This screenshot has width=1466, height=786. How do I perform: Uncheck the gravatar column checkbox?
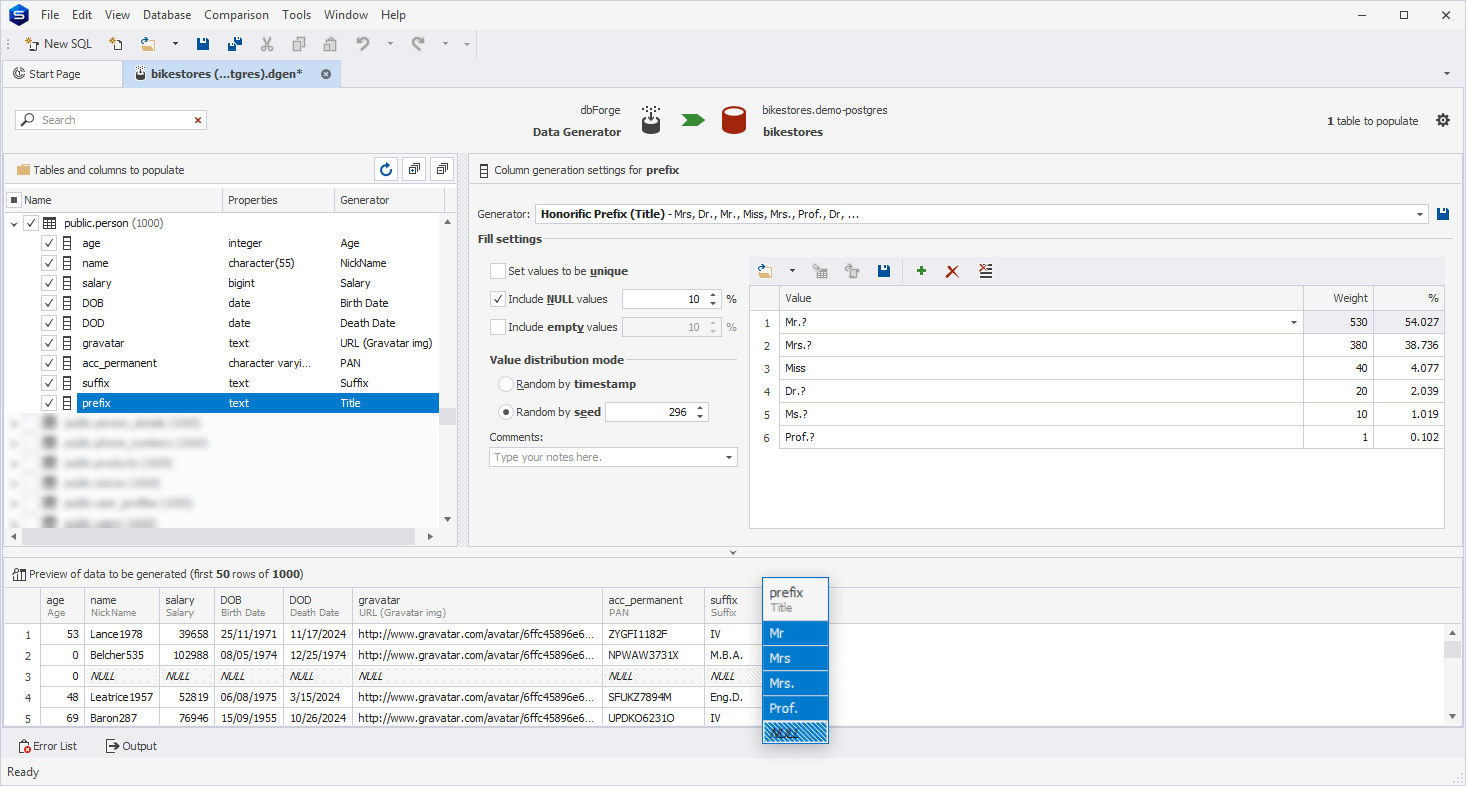[x=49, y=344]
